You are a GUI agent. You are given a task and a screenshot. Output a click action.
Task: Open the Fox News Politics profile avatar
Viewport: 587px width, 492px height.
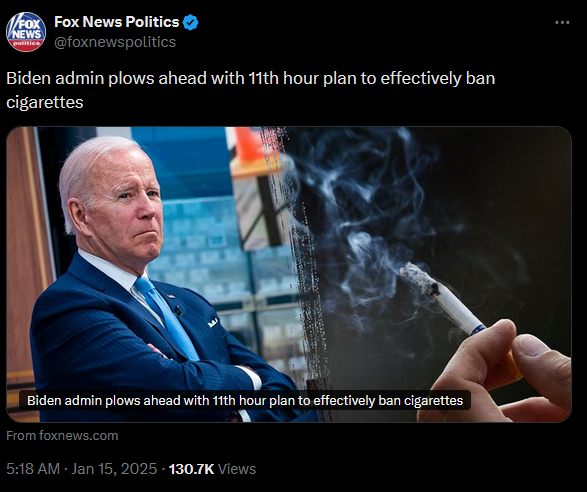26,32
